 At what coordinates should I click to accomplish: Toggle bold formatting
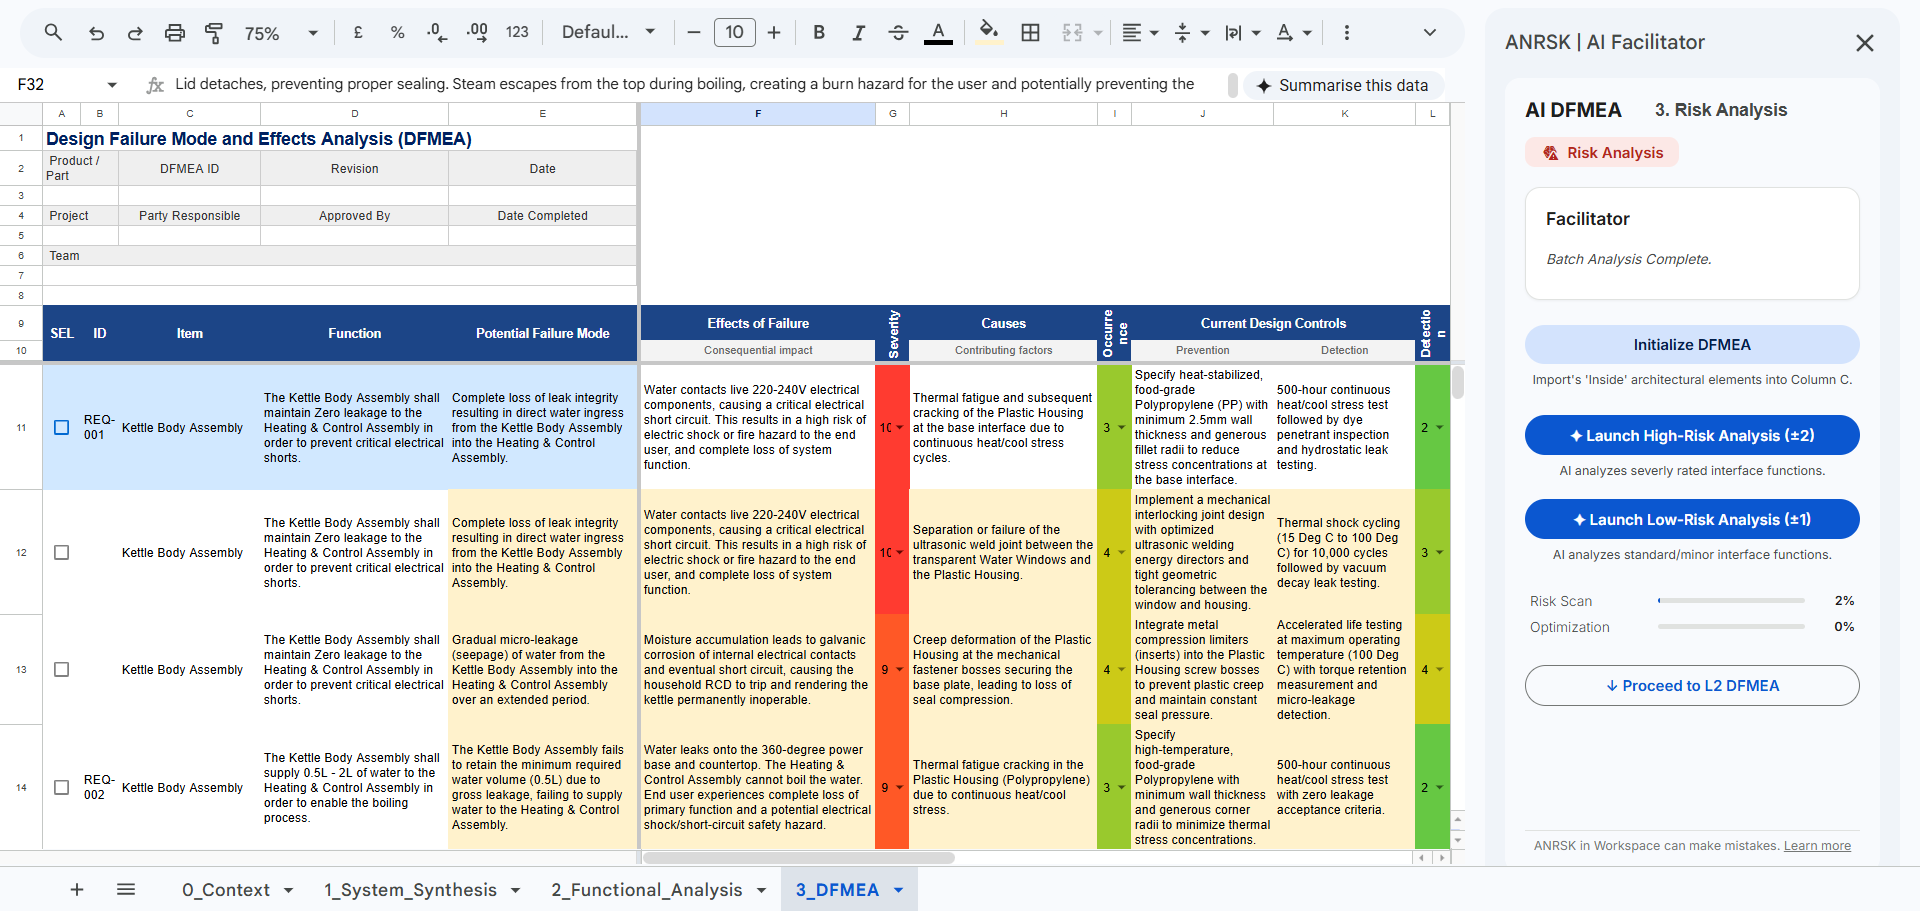point(819,33)
